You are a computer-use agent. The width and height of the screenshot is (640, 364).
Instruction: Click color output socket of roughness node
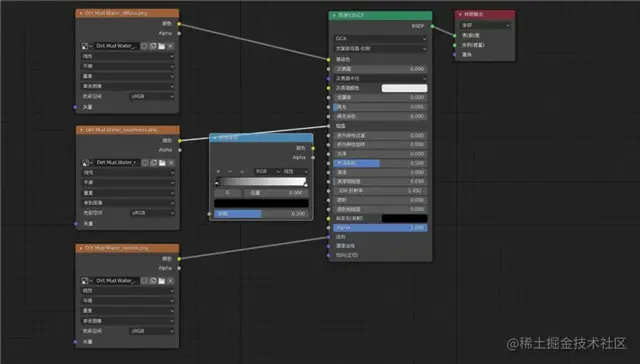point(180,141)
